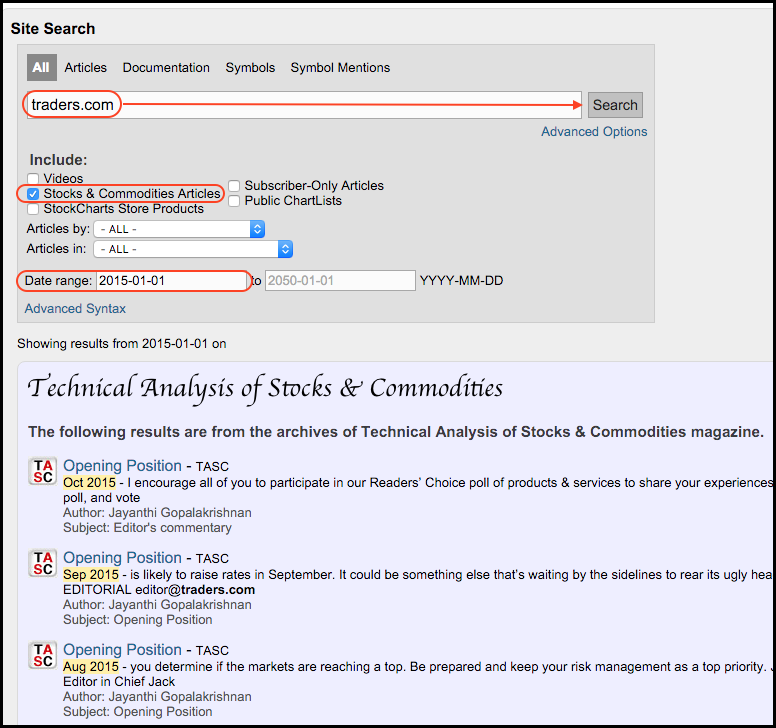Open the Oct 2015 Opening Position article
776x728 pixels.
[x=122, y=466]
